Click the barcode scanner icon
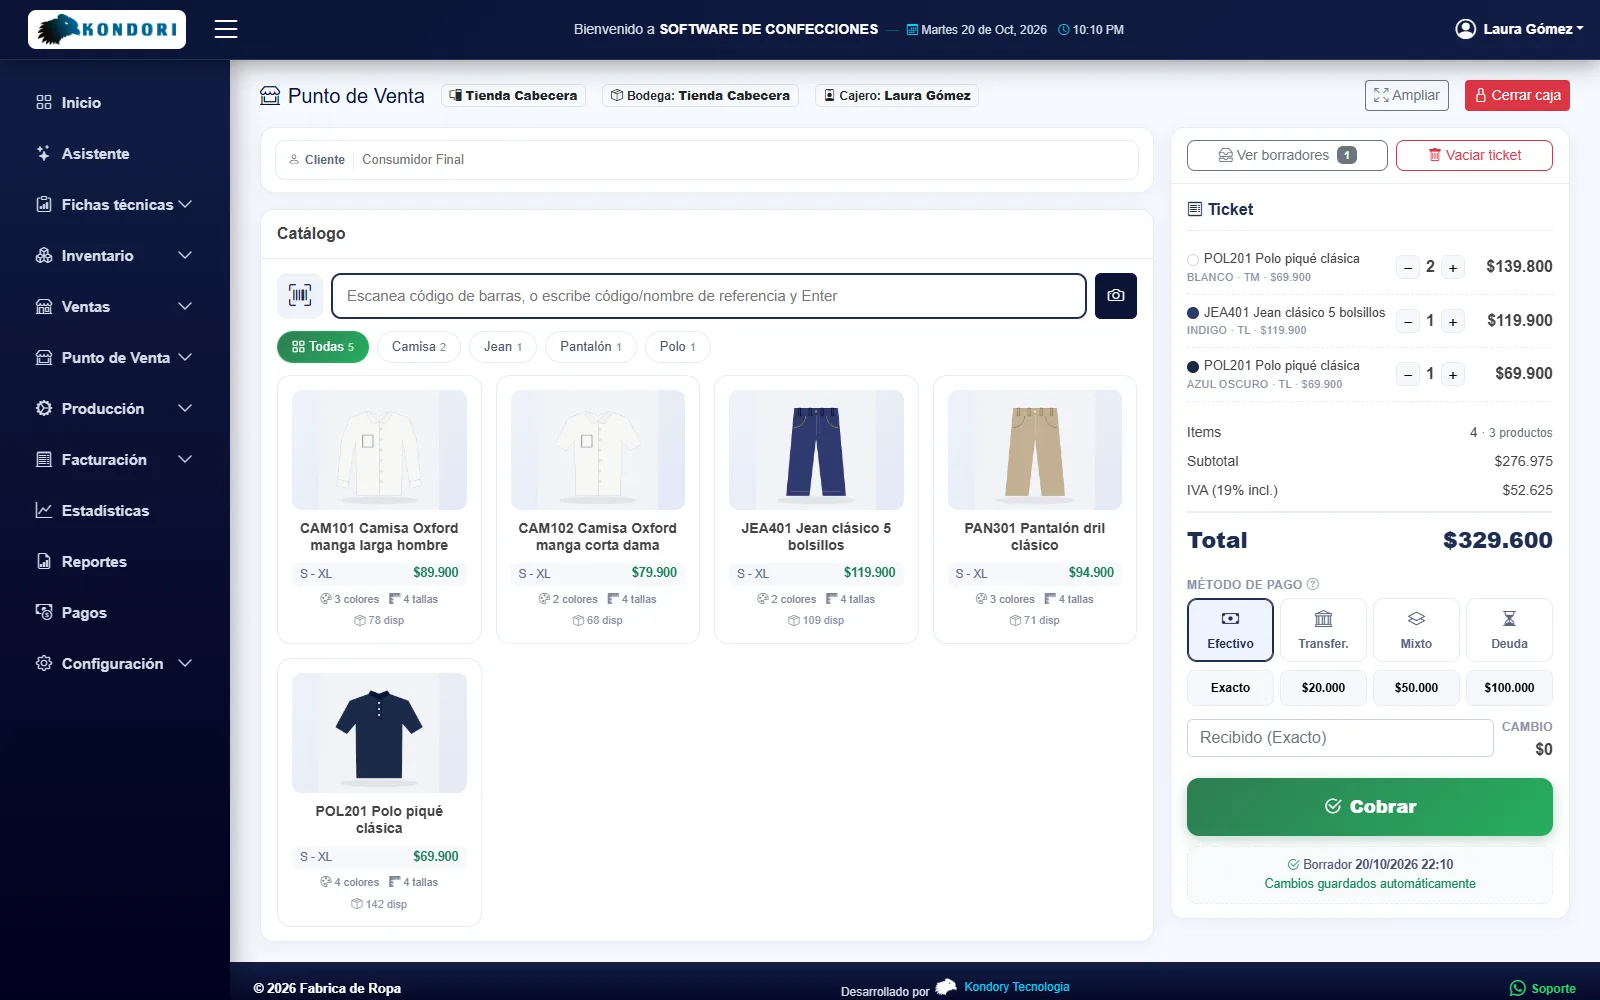 click(300, 296)
